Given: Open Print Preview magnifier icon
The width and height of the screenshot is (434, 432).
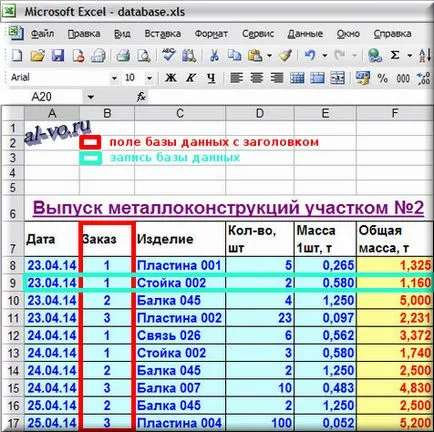Looking at the screenshot, I should coord(144,55).
